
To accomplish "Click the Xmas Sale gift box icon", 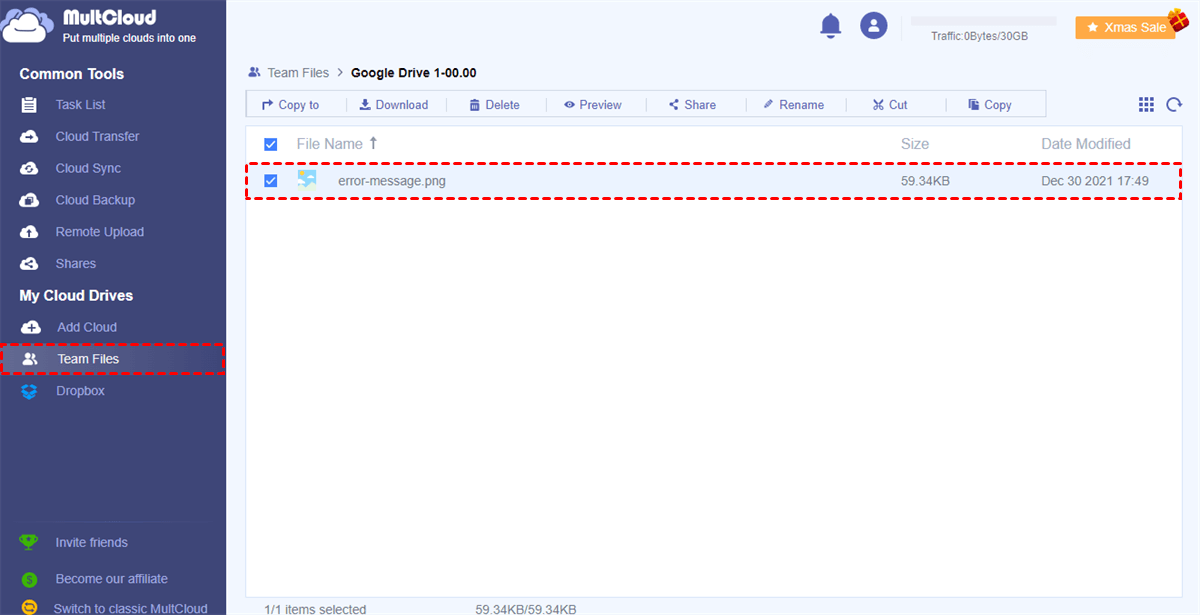I will 1178,20.
